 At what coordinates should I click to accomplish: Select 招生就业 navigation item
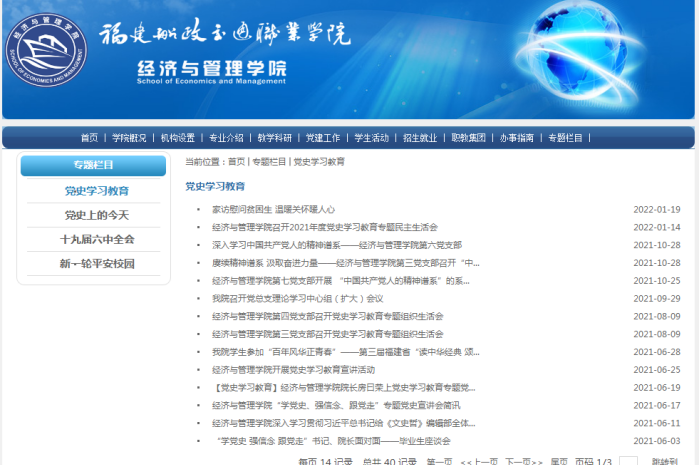pyautogui.click(x=420, y=138)
